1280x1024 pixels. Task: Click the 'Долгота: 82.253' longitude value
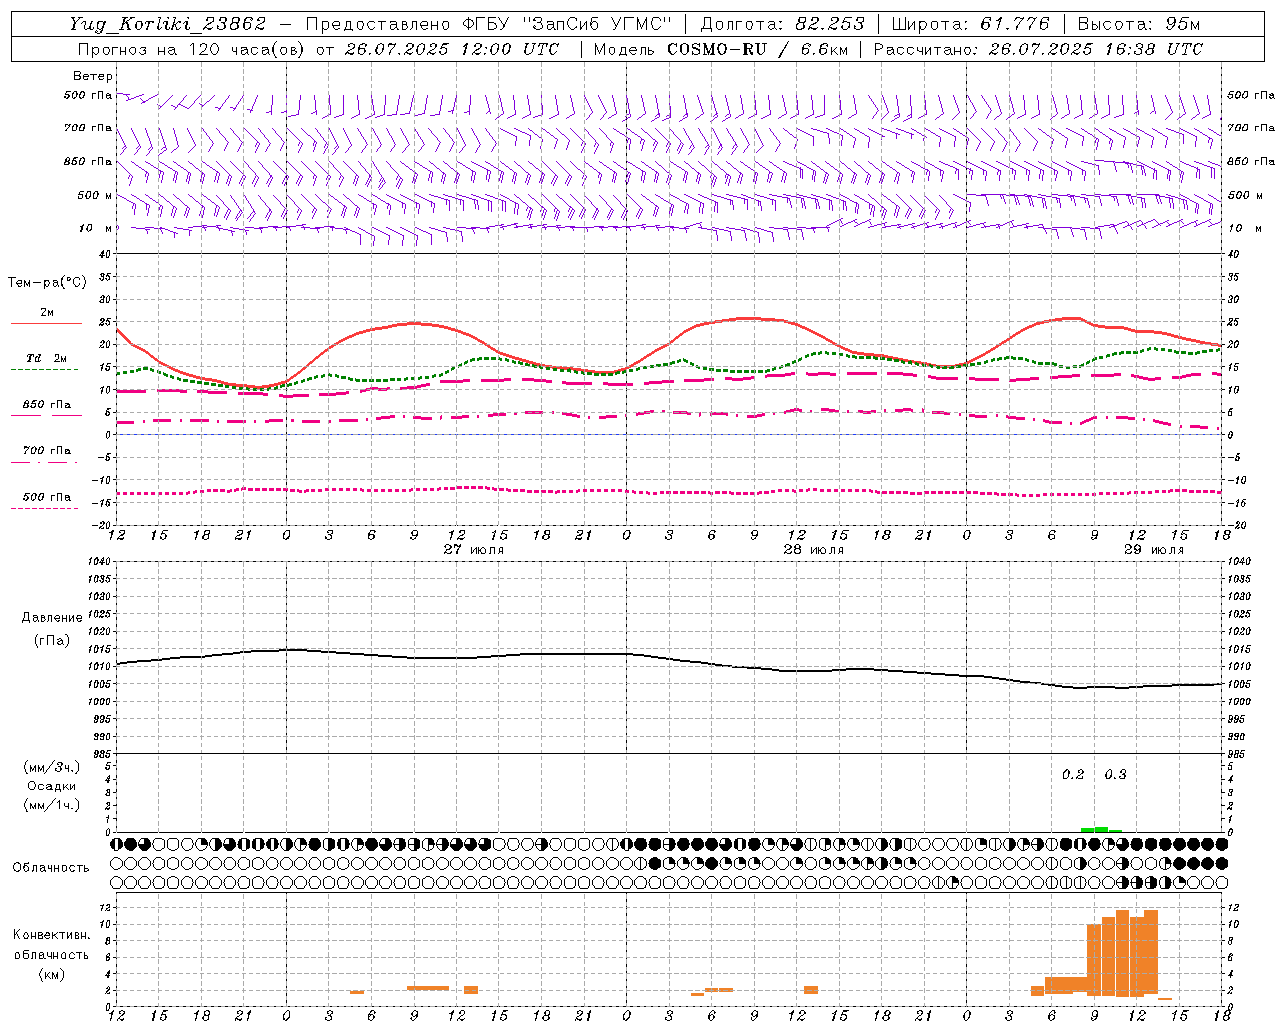(782, 24)
